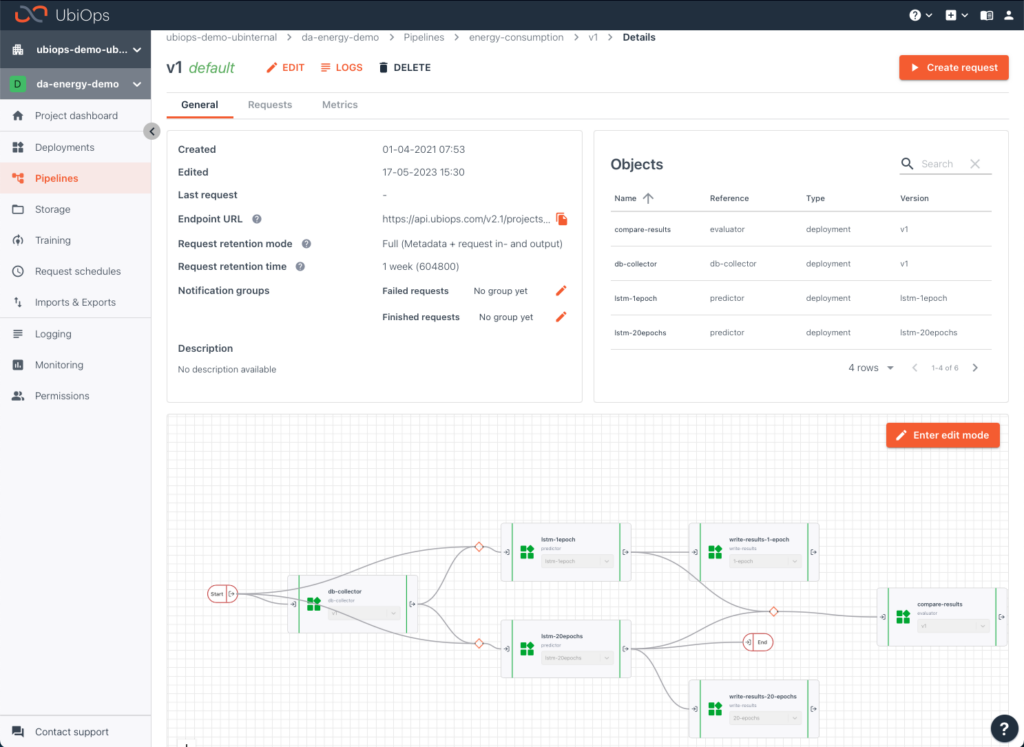Open the UbiOps documentation book icon

pos(986,15)
